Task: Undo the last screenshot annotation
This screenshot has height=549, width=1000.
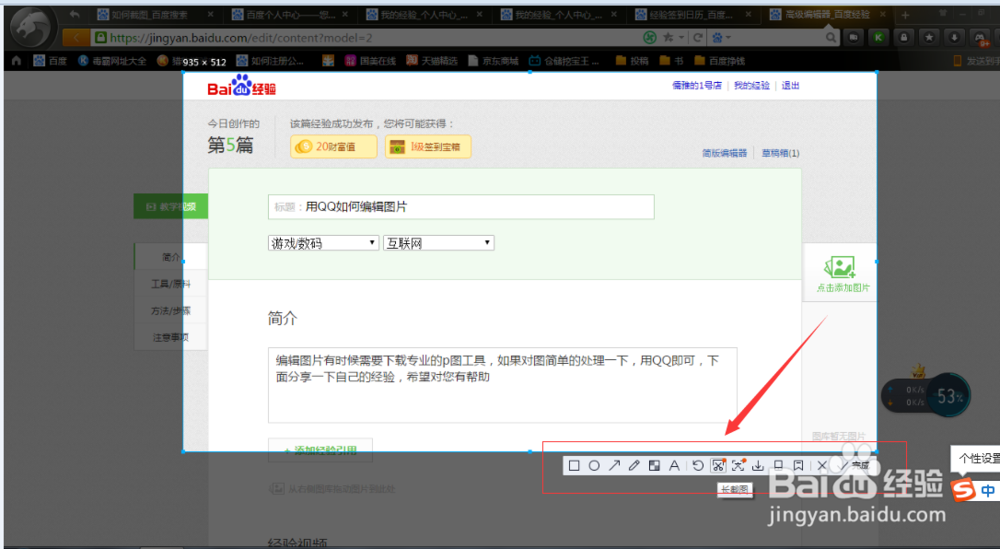Action: tap(698, 465)
